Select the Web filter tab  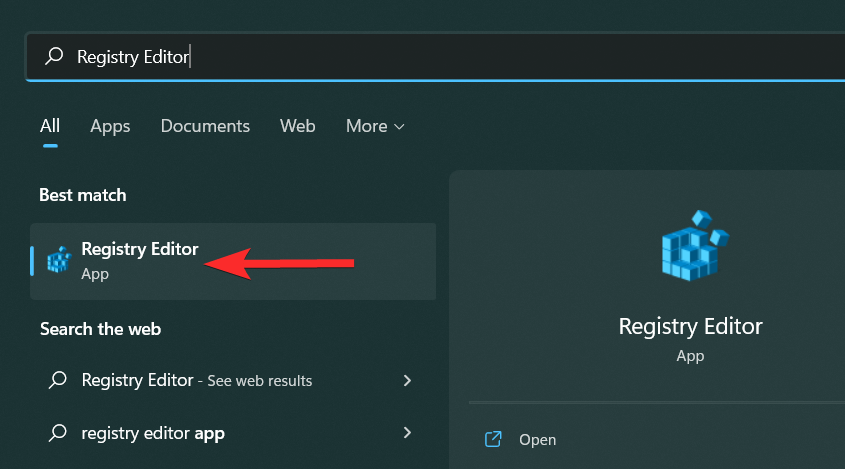point(298,126)
